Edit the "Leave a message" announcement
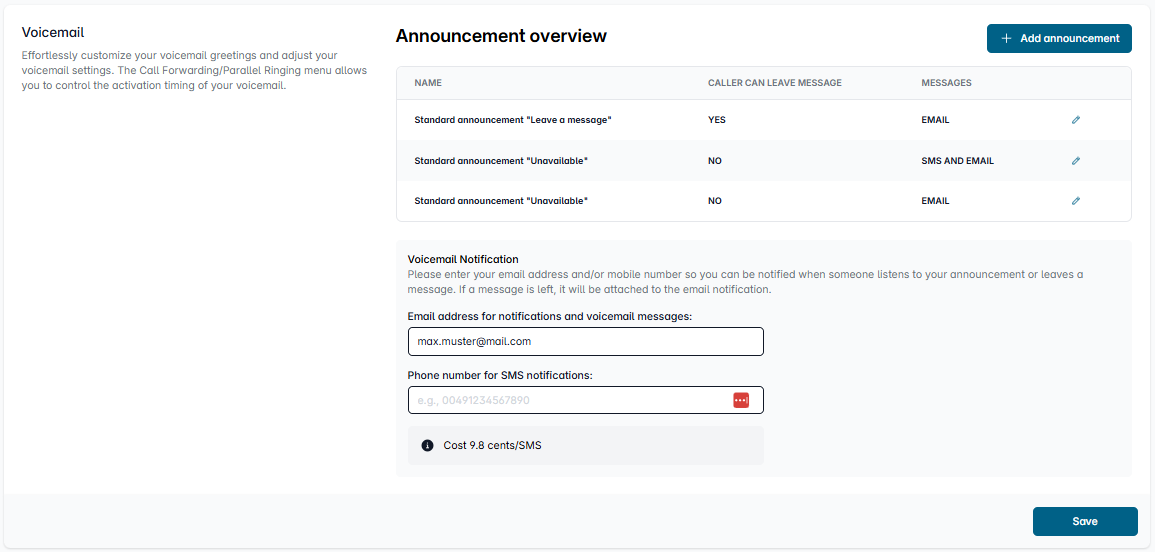 coord(1076,120)
